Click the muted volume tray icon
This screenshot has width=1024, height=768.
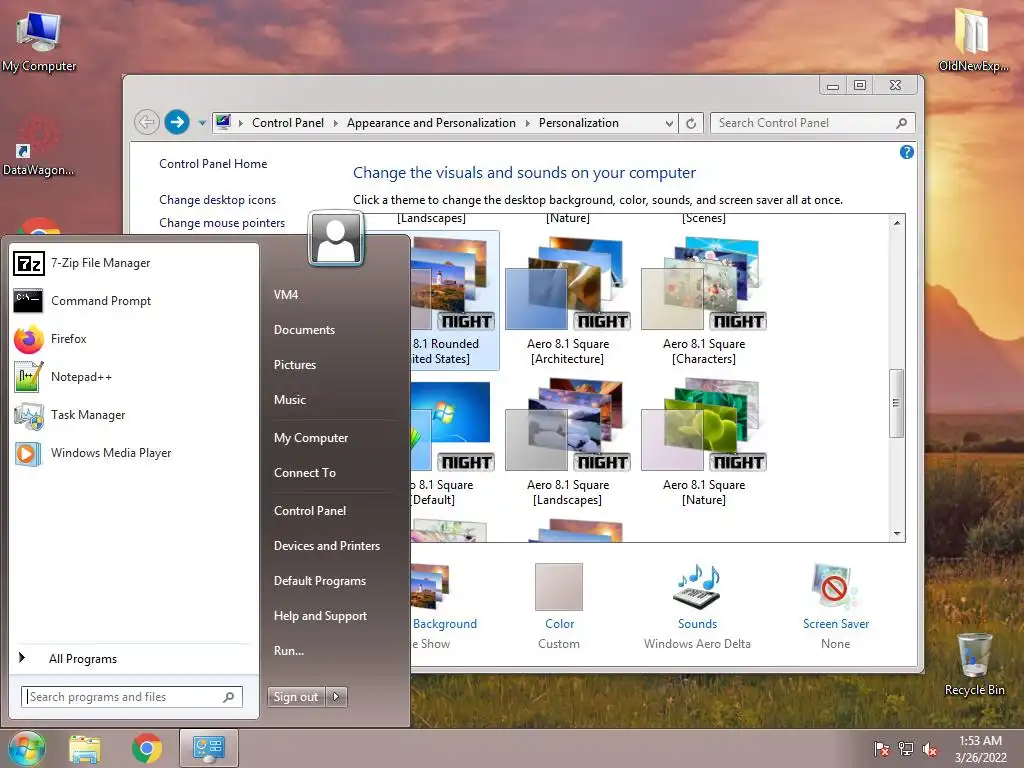pos(930,749)
